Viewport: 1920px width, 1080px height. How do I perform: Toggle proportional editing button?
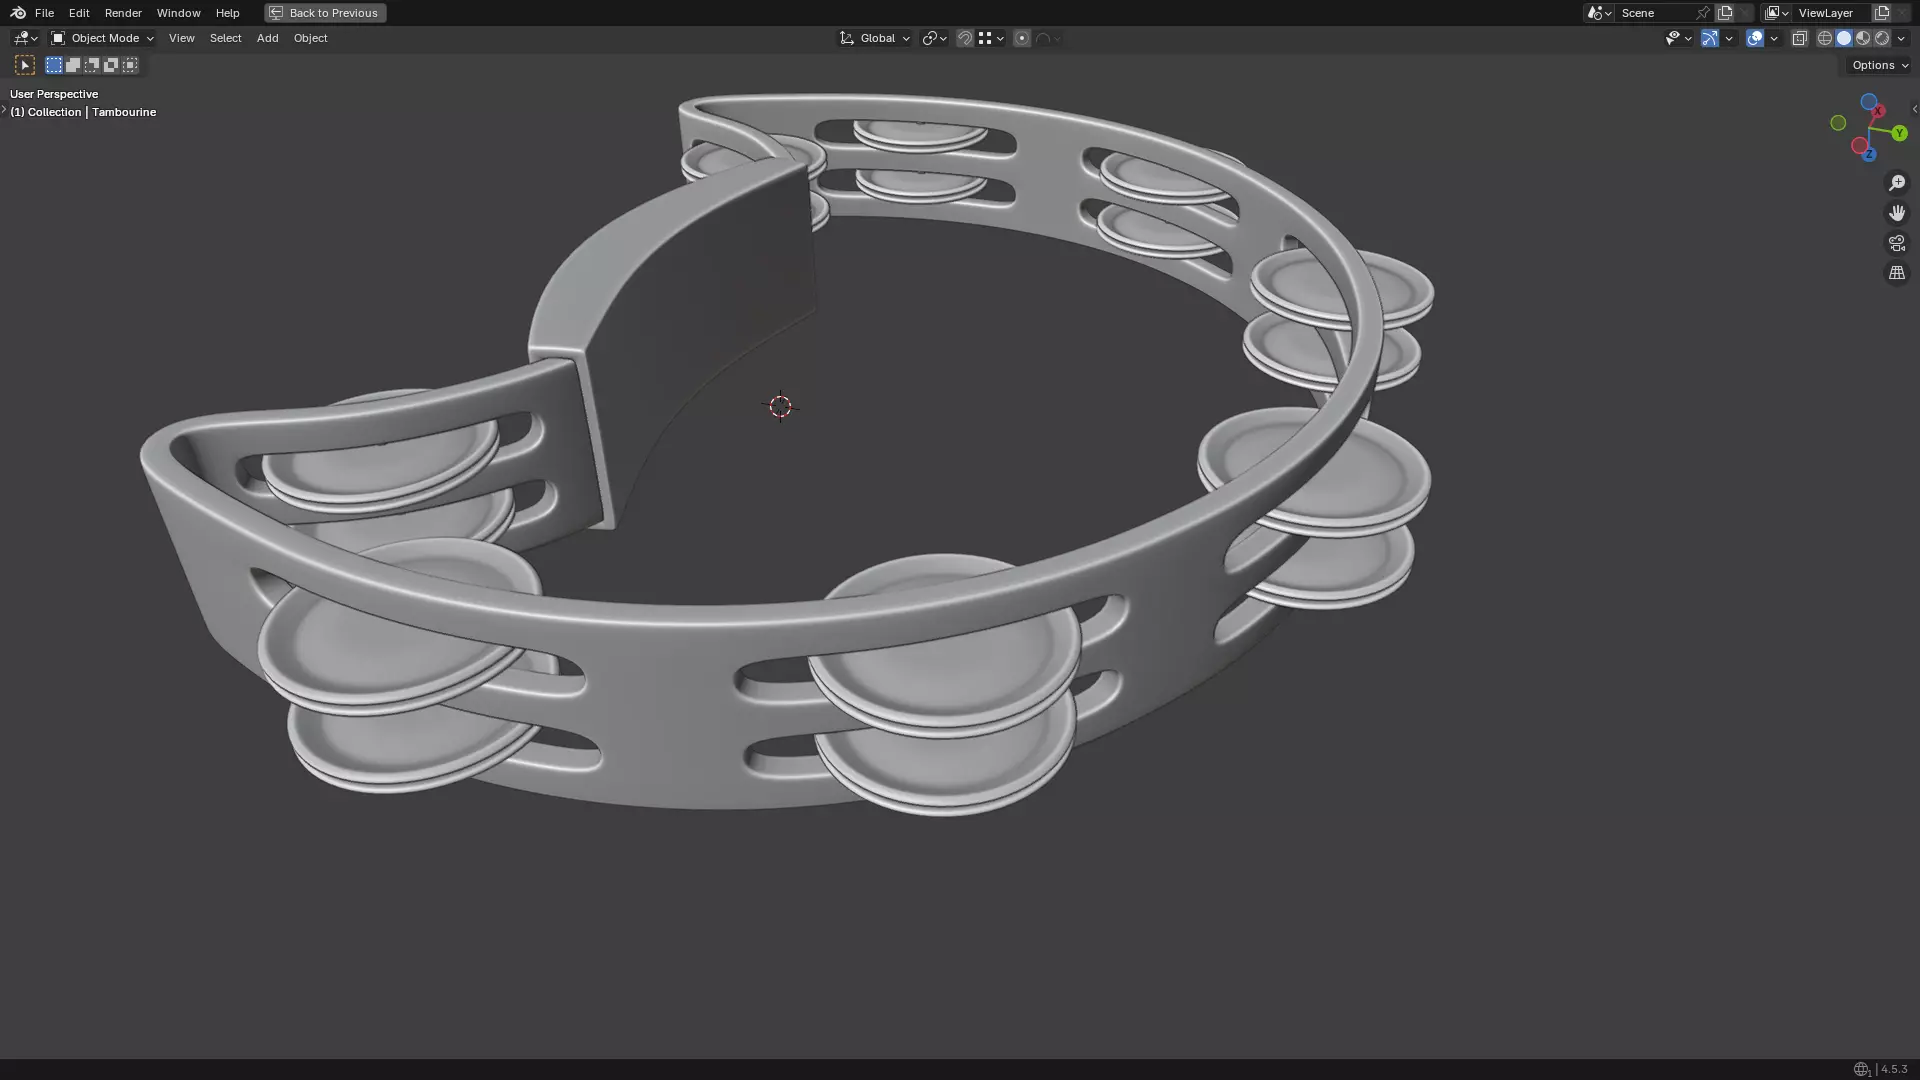pos(1022,38)
